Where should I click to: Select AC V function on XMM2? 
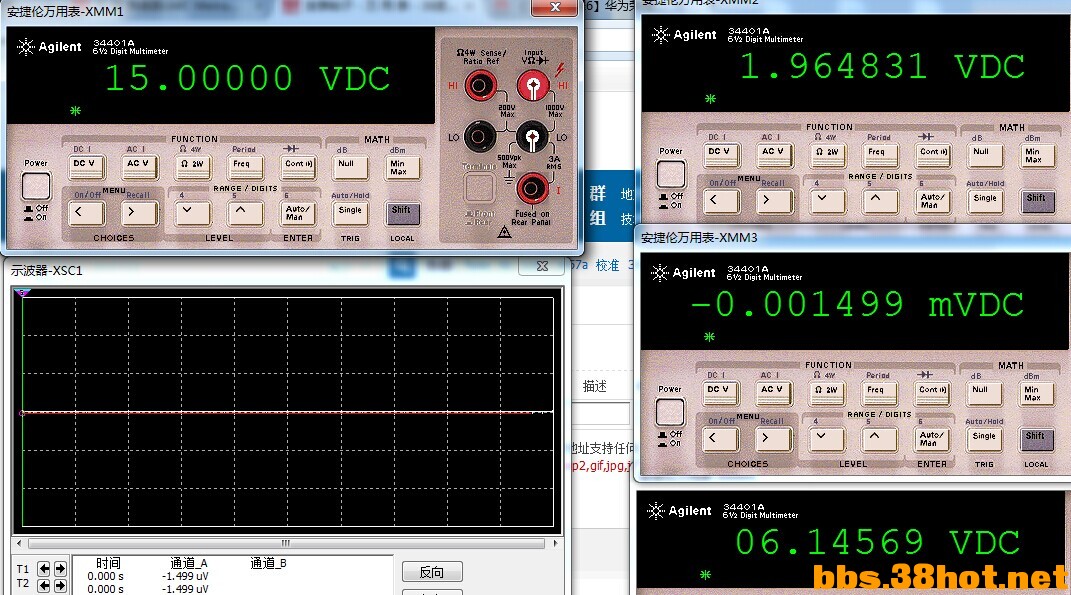tap(774, 154)
